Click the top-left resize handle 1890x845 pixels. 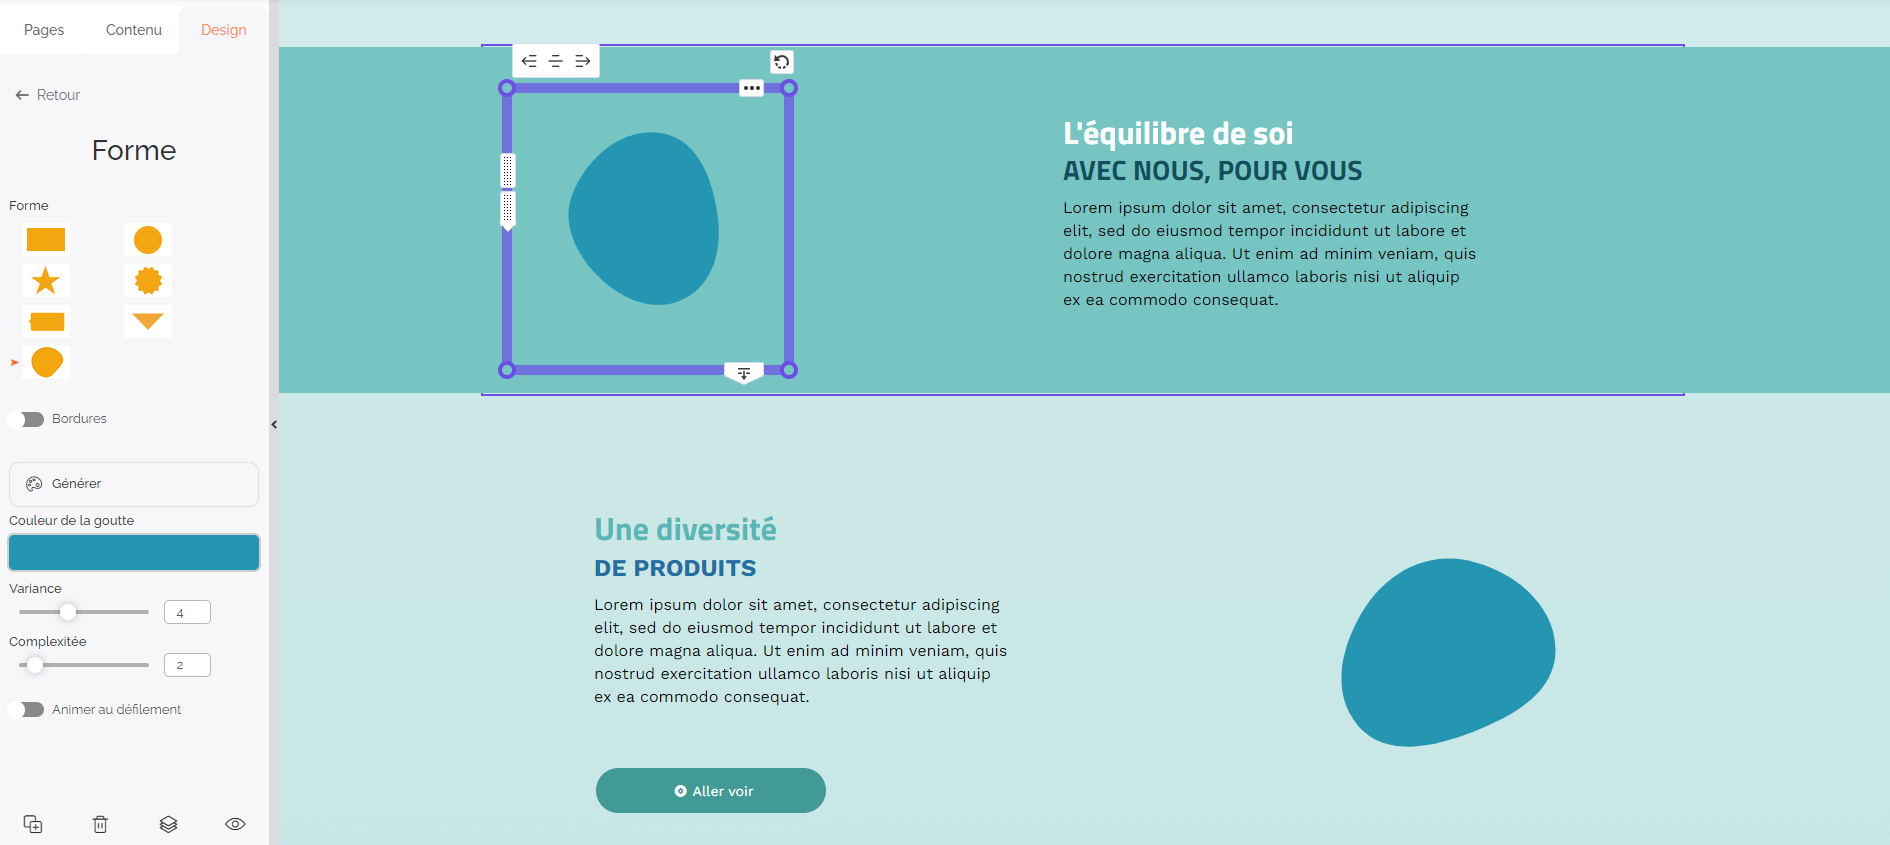tap(507, 88)
